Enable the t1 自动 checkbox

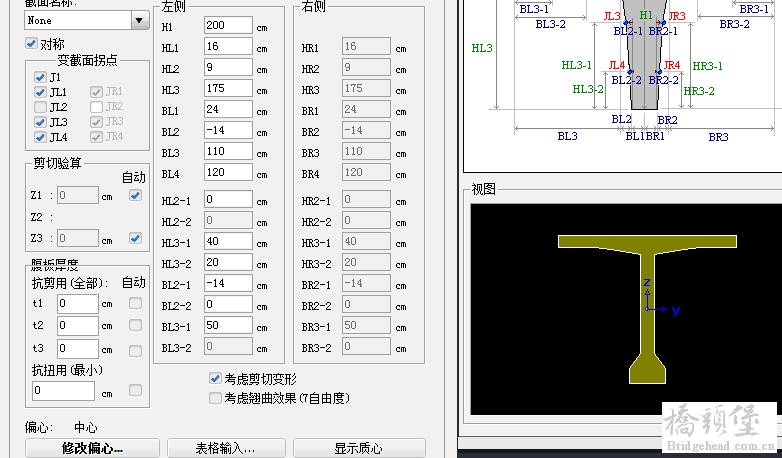click(135, 303)
